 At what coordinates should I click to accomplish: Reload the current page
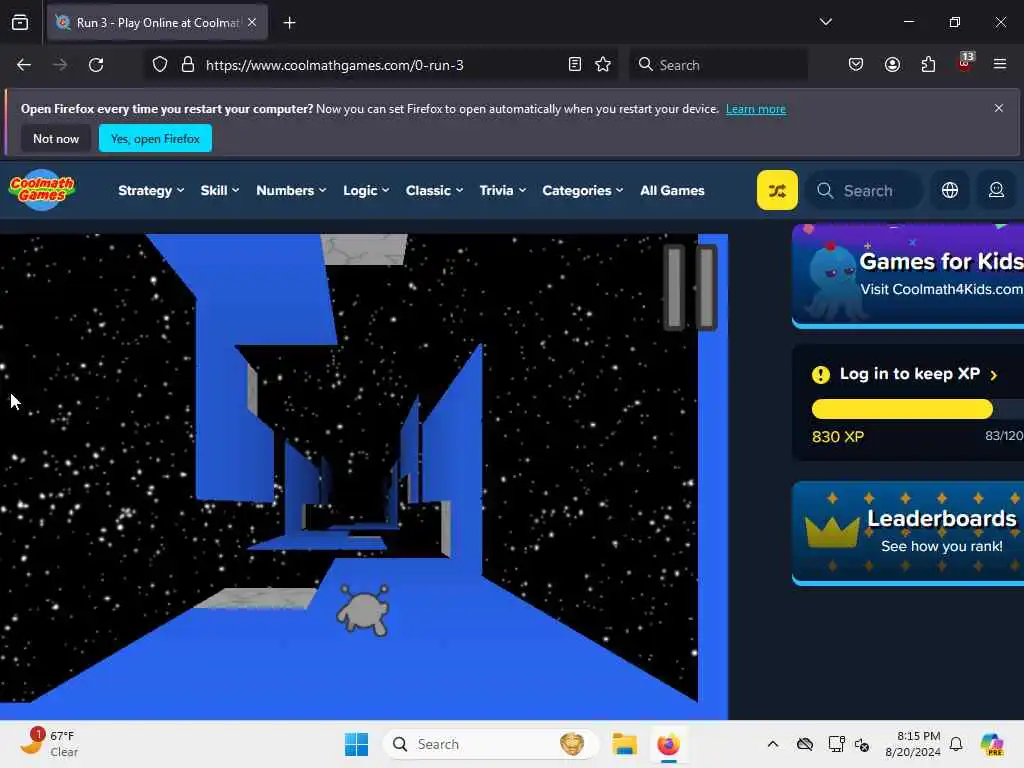tap(96, 65)
